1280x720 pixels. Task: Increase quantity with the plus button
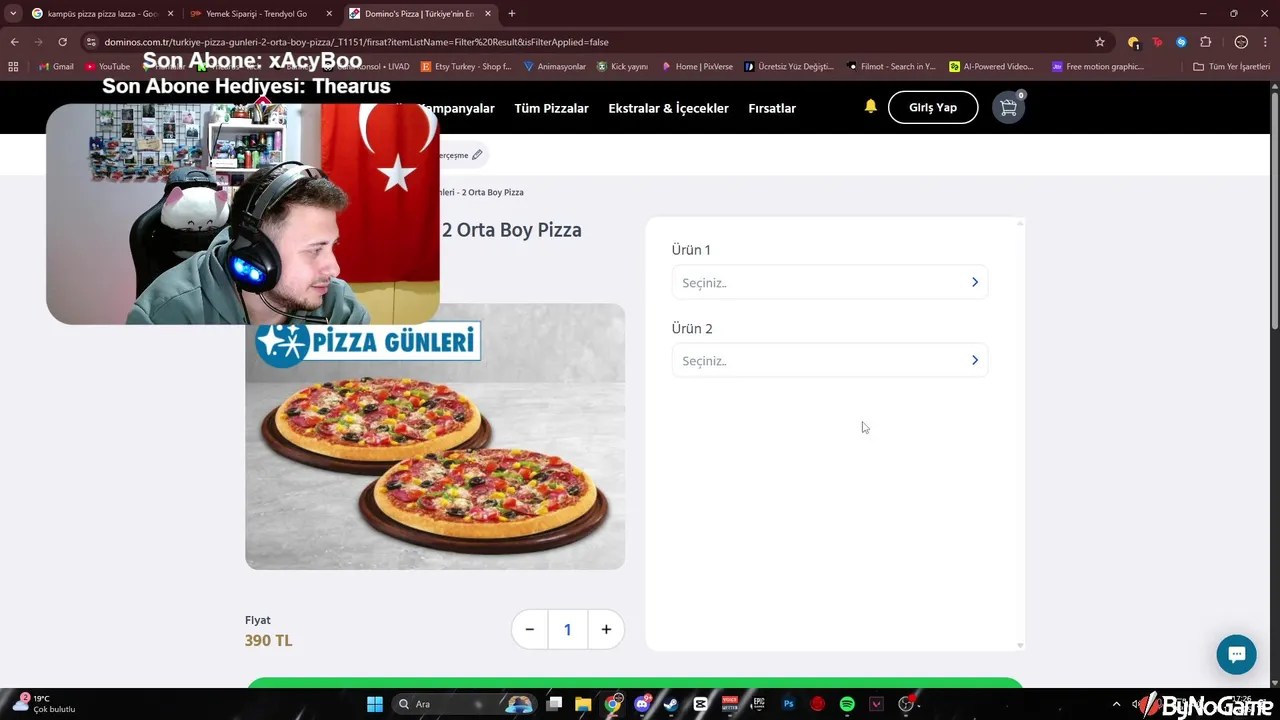click(x=606, y=629)
